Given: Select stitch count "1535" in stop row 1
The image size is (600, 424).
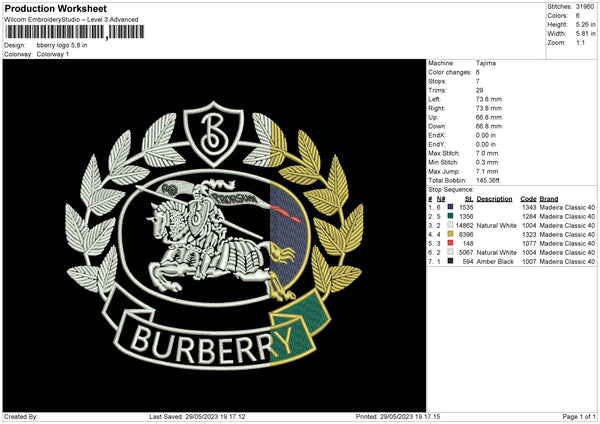Looking at the screenshot, I should pyautogui.click(x=466, y=207).
